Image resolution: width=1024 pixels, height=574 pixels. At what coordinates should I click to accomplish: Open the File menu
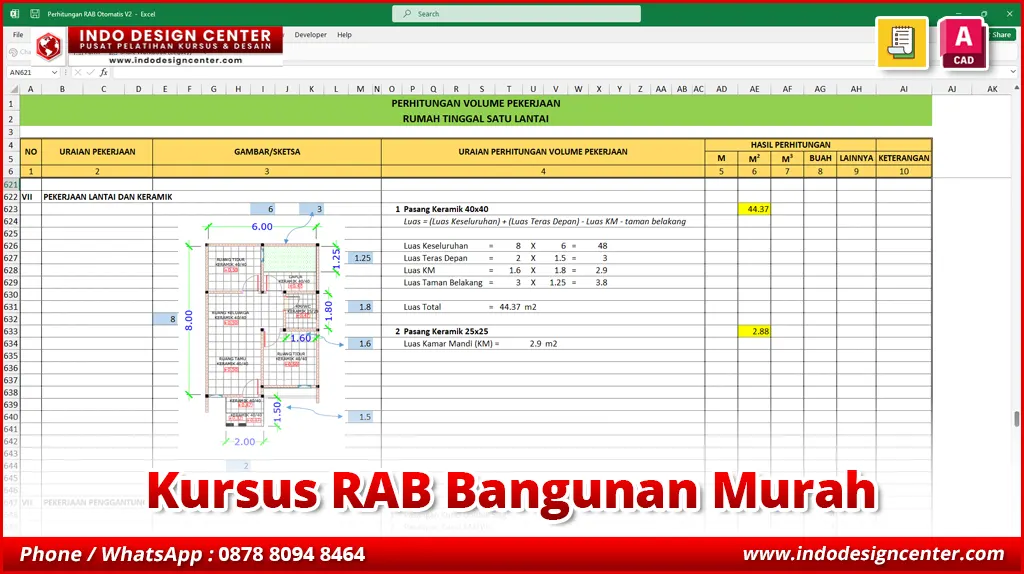point(18,35)
